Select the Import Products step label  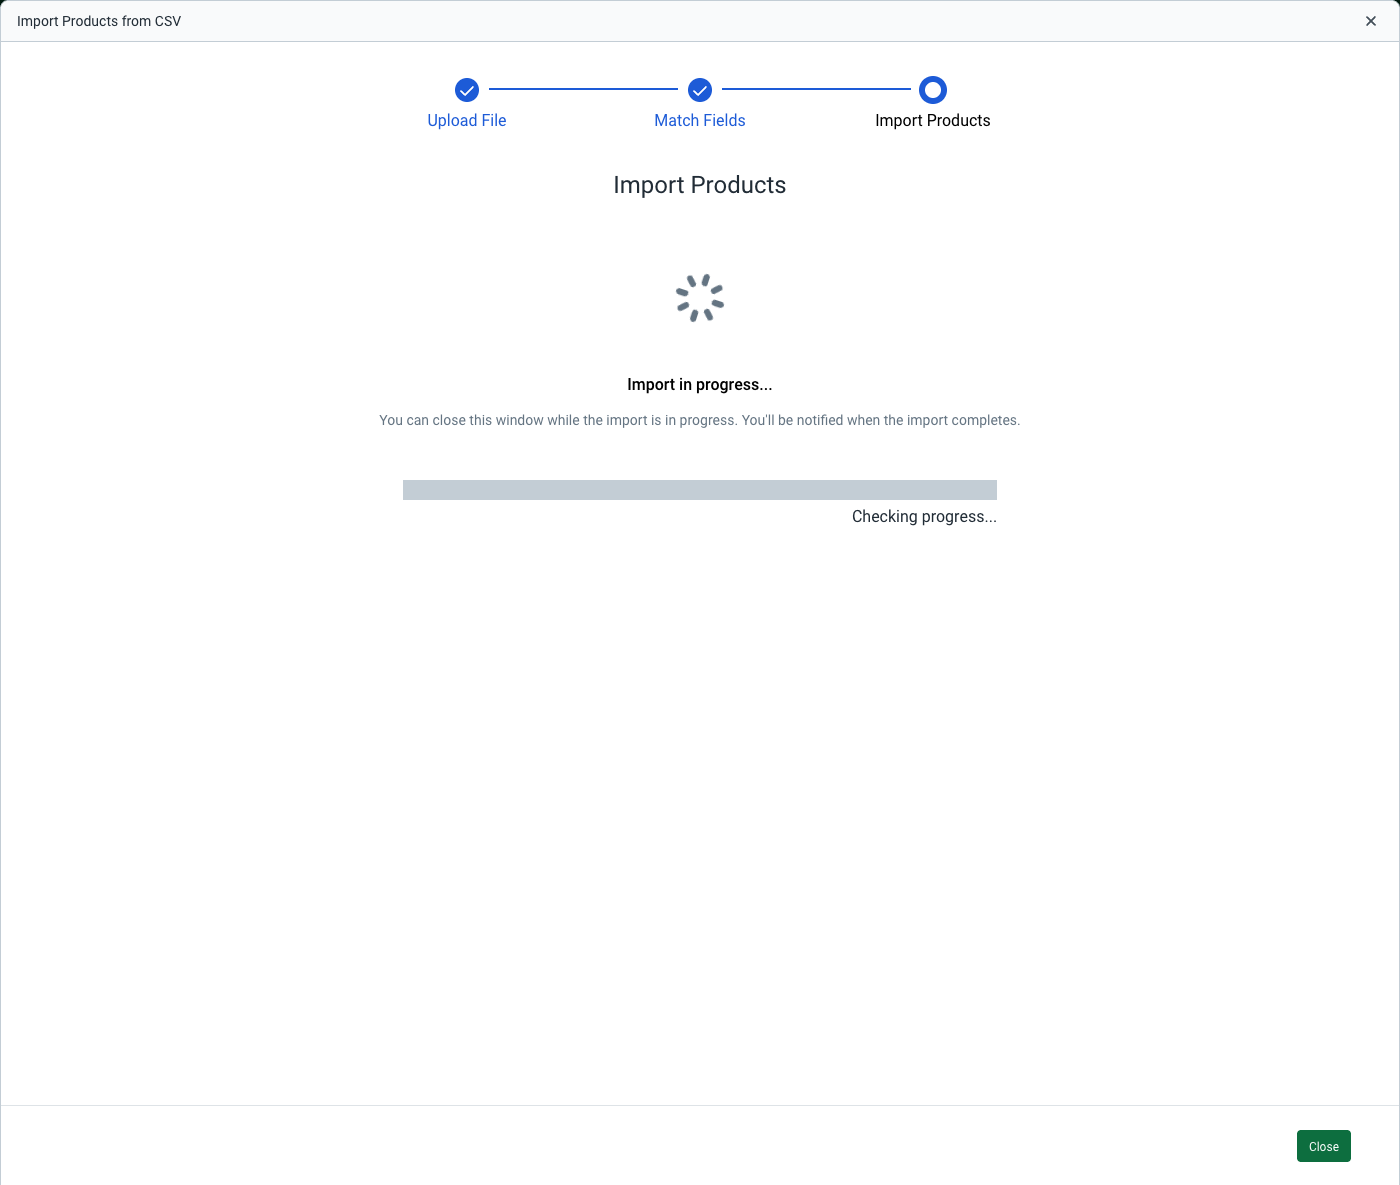[x=933, y=120]
